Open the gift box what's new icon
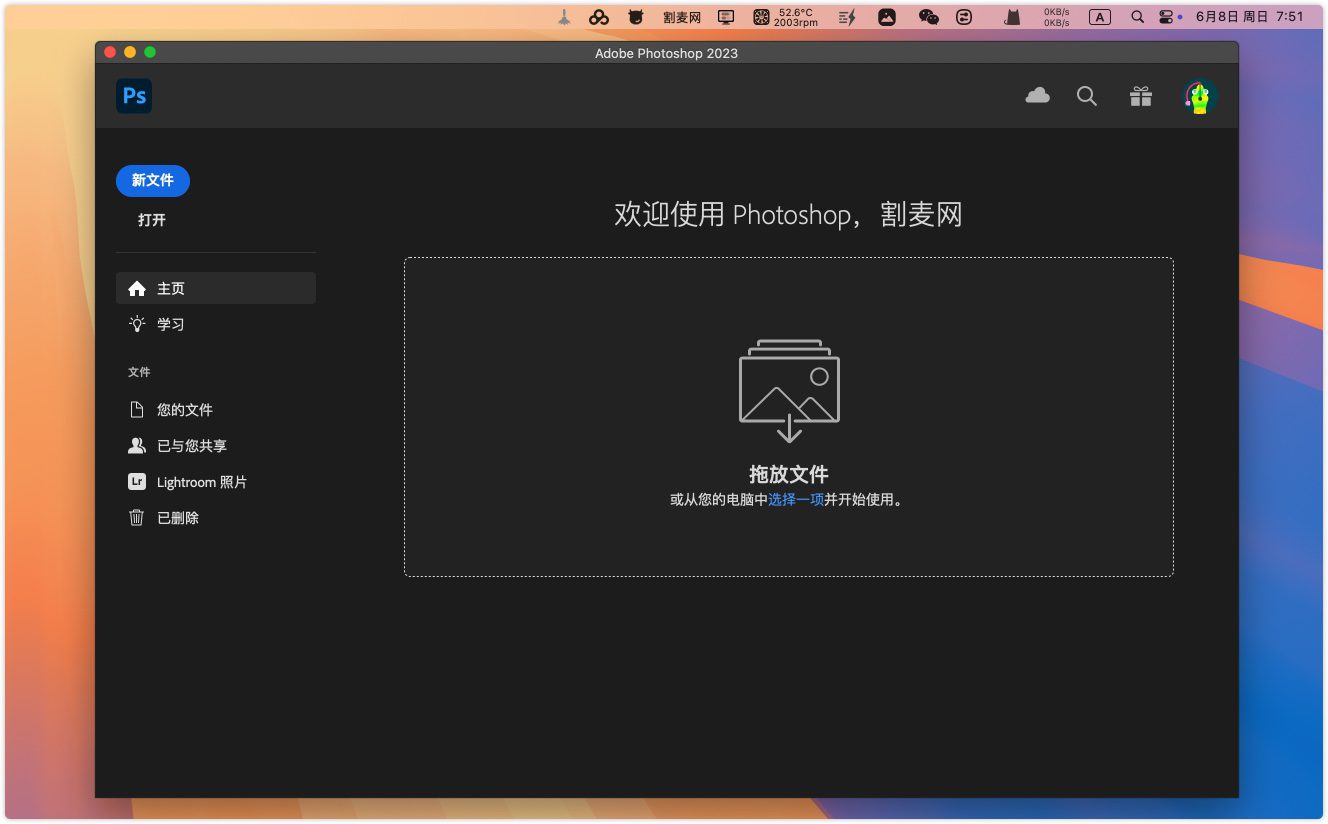Image resolution: width=1328 pixels, height=824 pixels. [x=1141, y=96]
